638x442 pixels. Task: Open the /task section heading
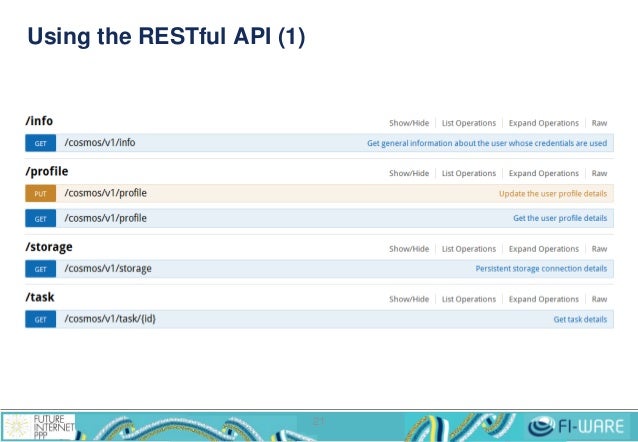(x=40, y=297)
